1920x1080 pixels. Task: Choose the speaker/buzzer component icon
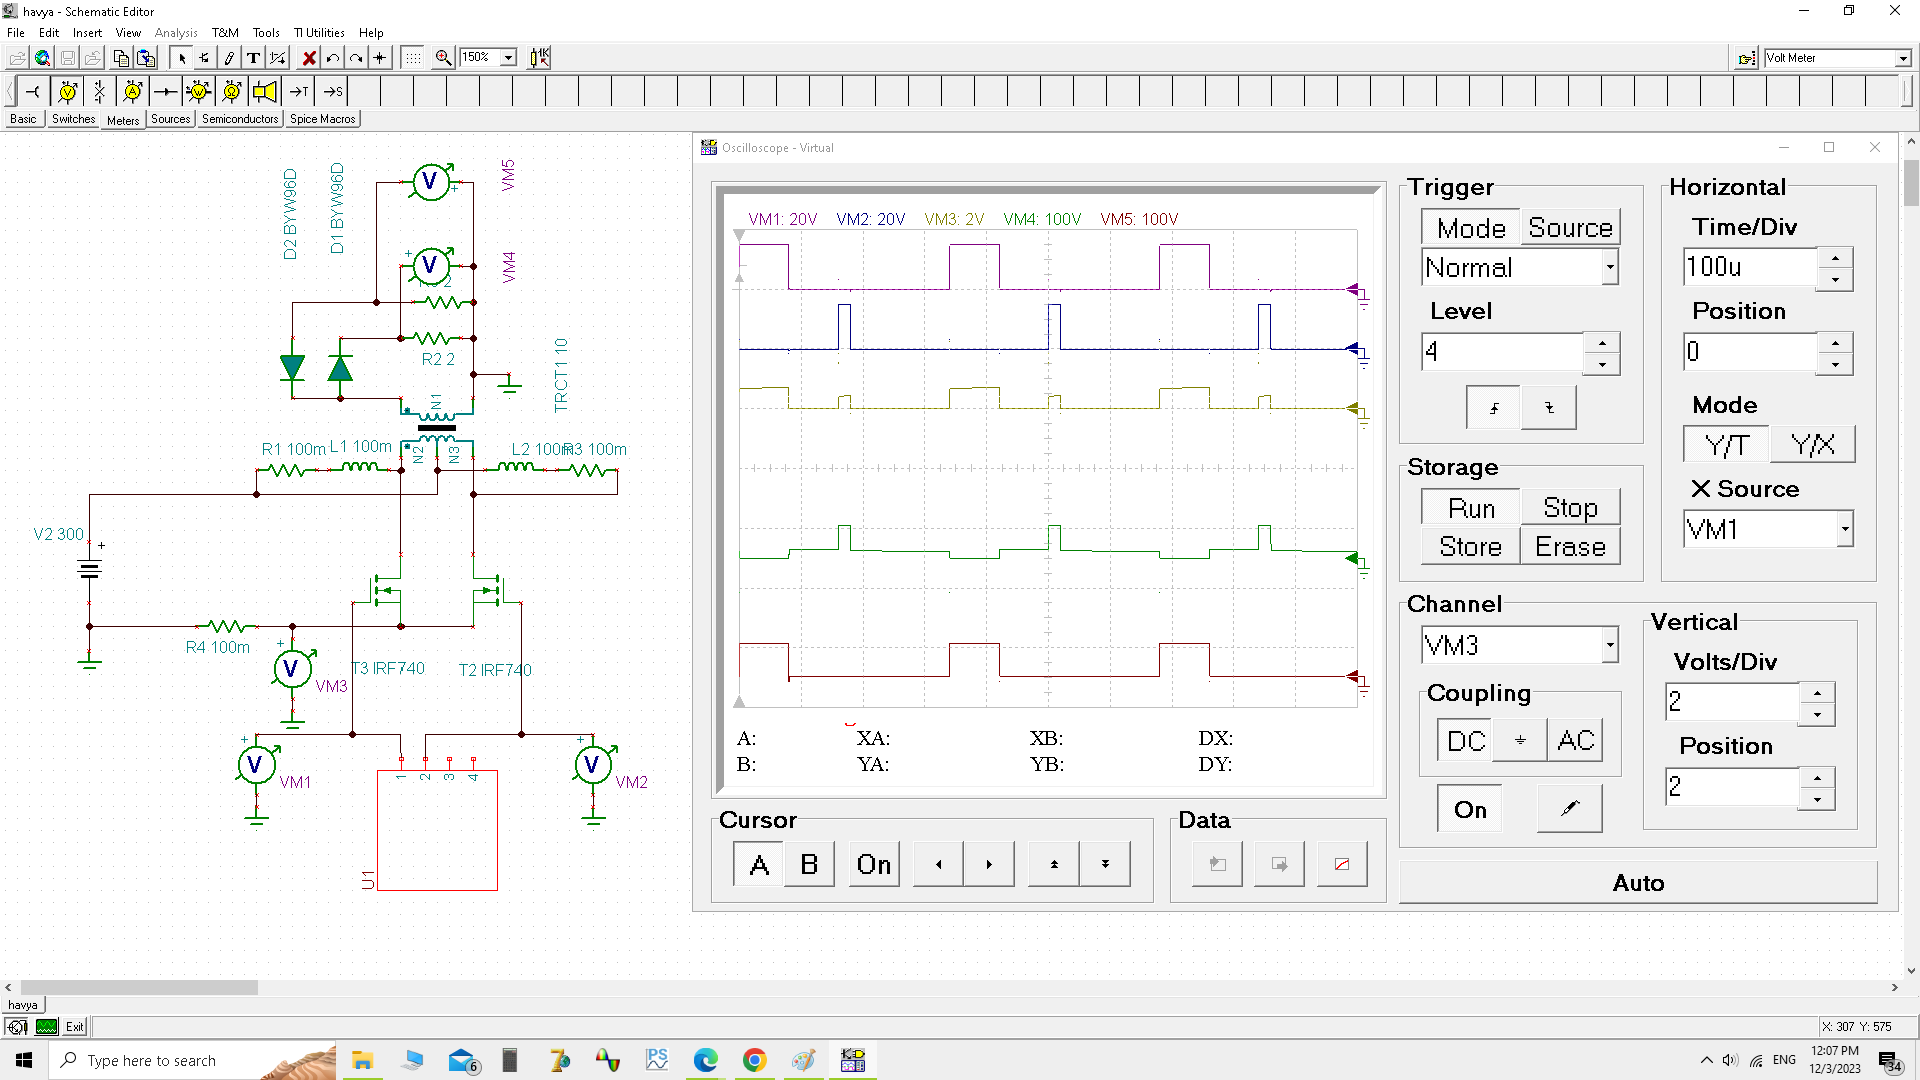coord(265,91)
